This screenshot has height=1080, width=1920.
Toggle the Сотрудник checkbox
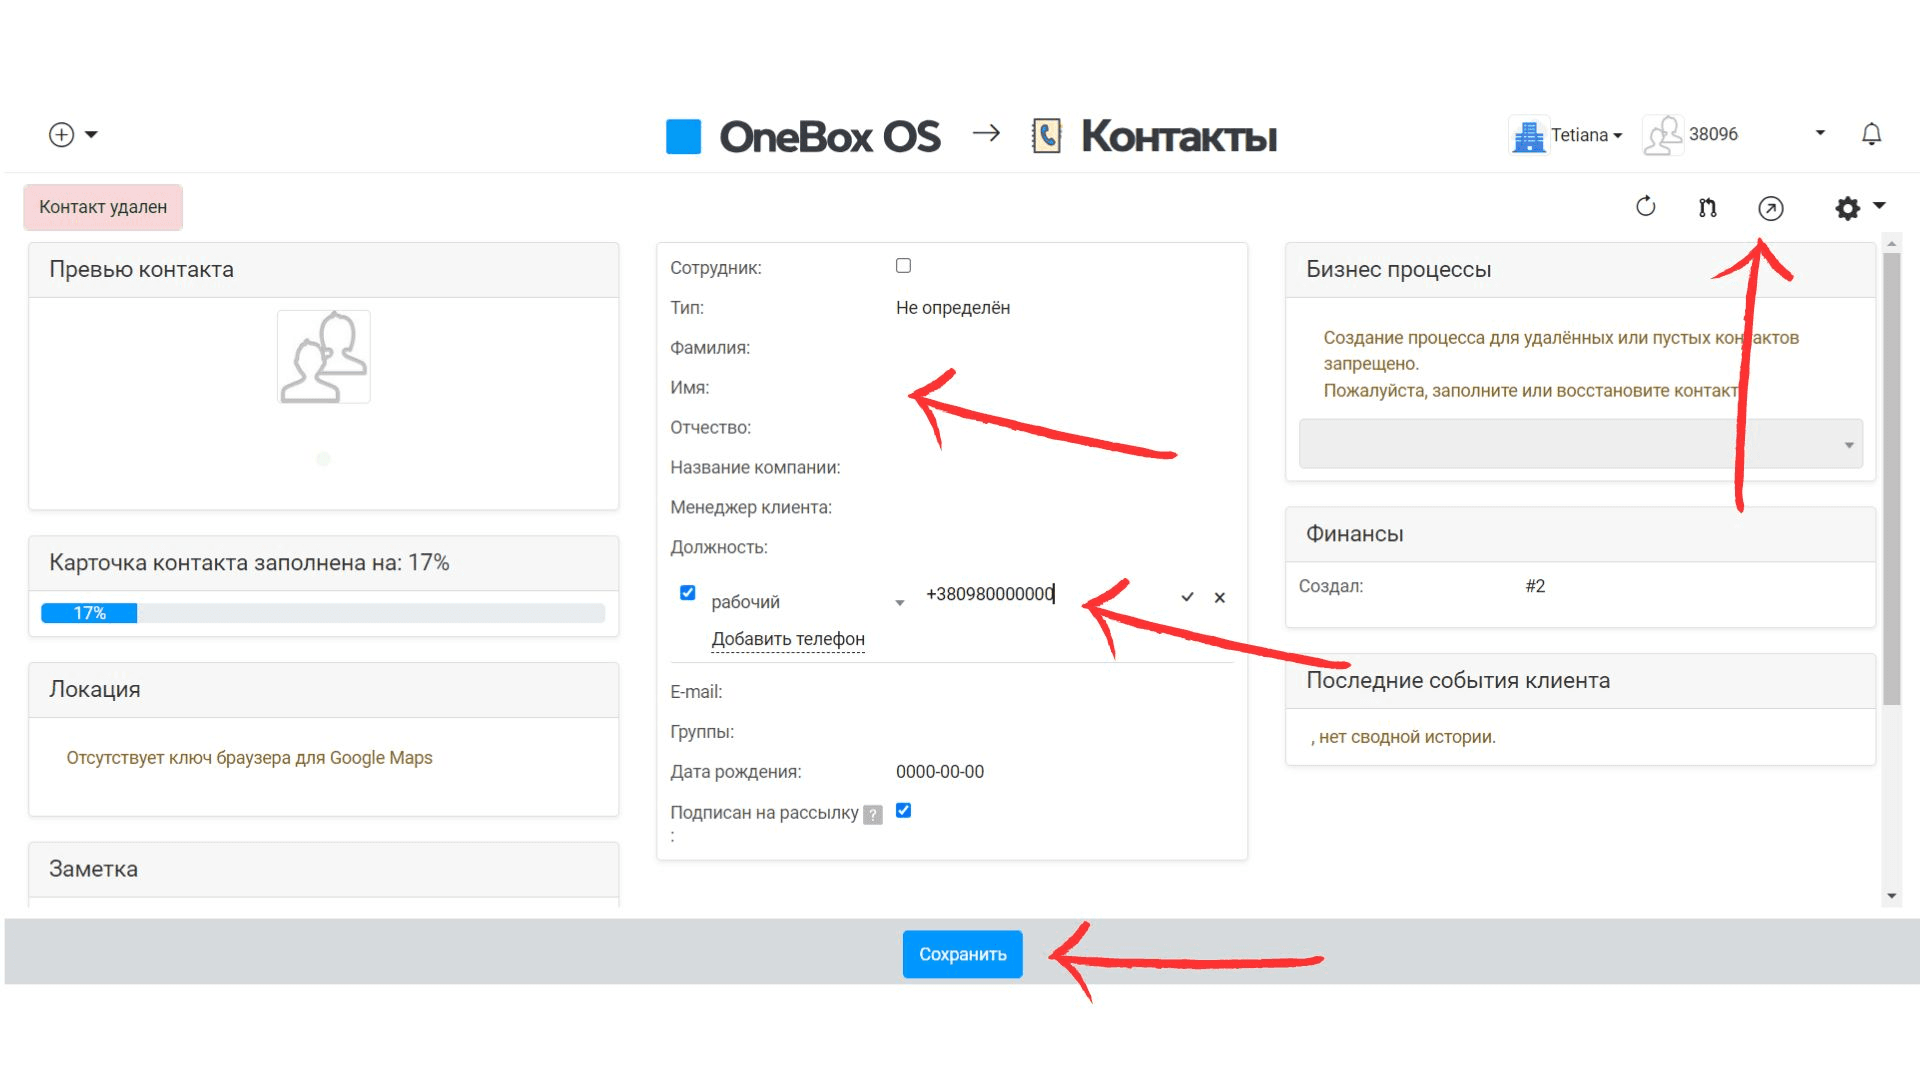tap(903, 265)
